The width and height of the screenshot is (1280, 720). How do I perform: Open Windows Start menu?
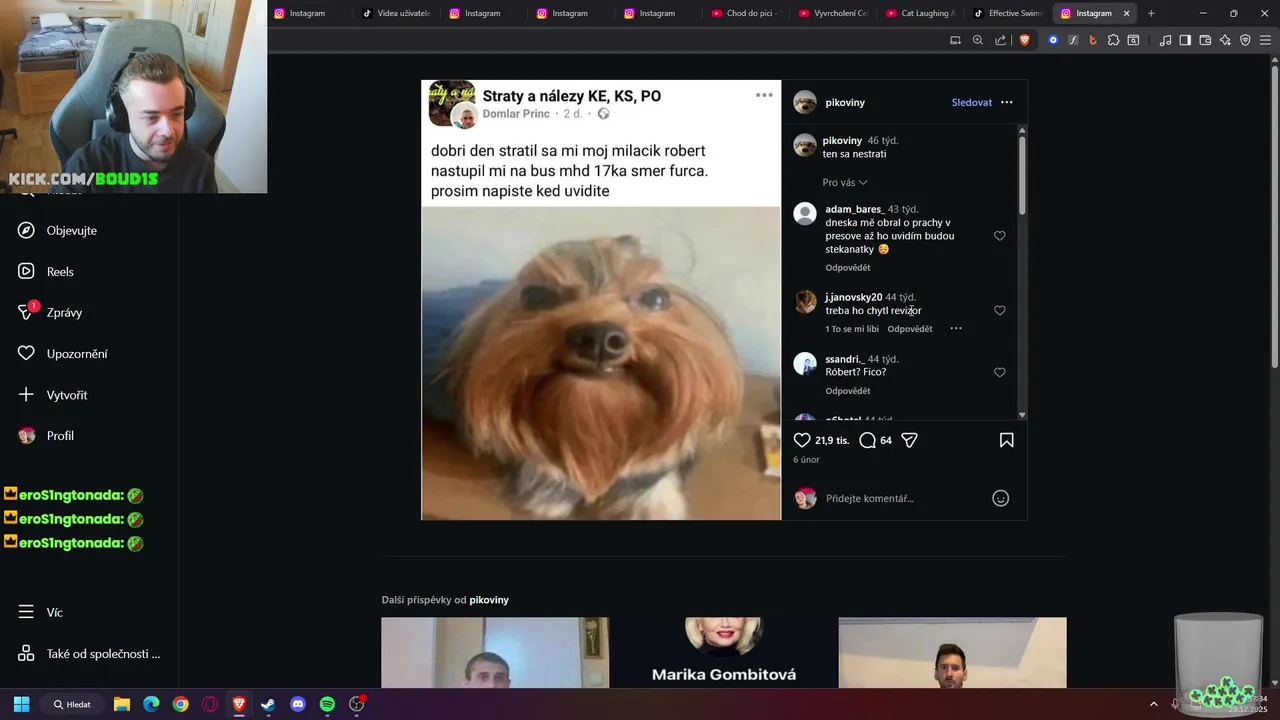(21, 704)
